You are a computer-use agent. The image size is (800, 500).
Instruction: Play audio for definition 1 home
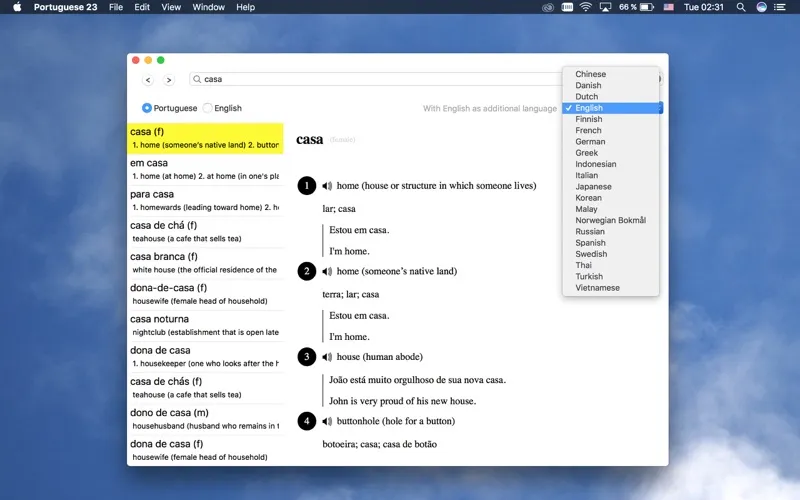tap(327, 186)
